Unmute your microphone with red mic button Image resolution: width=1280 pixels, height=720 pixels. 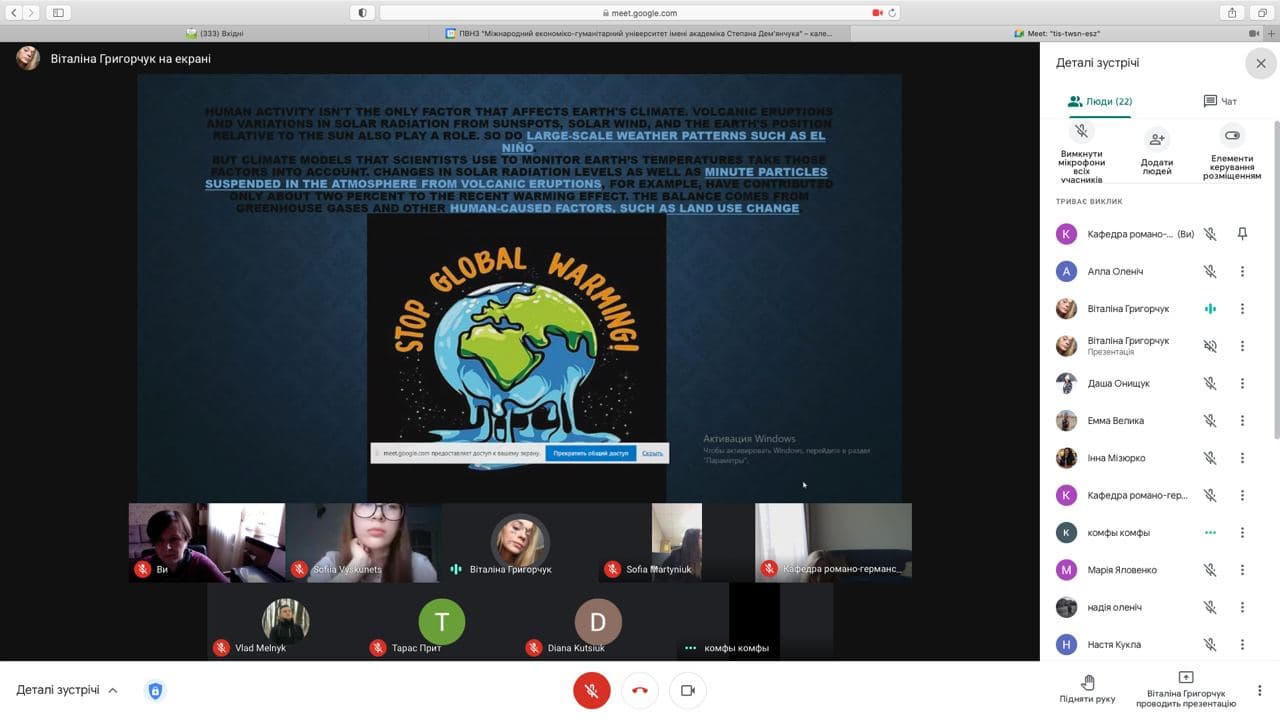[x=592, y=690]
